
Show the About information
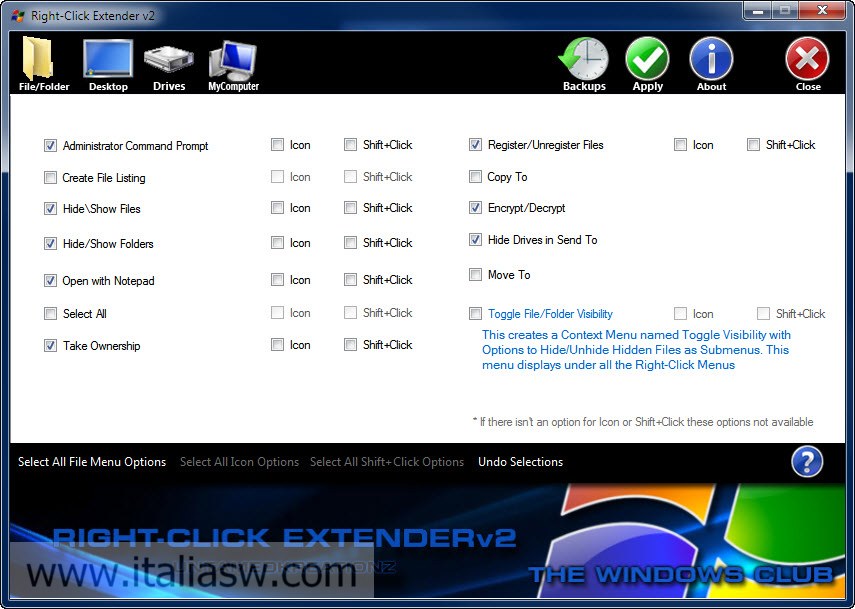712,63
